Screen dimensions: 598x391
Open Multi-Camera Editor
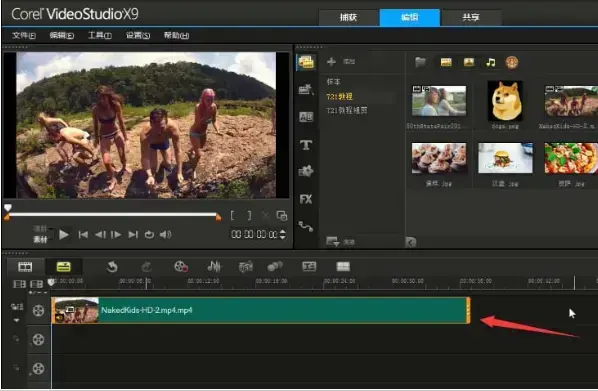(343, 267)
